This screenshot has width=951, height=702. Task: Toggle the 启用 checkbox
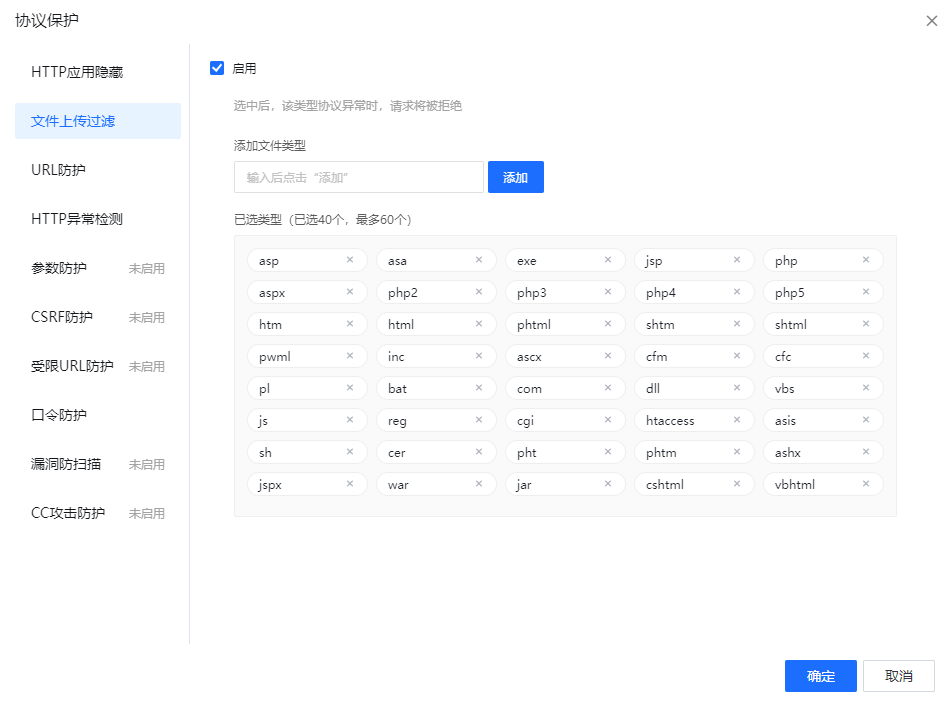tap(217, 68)
